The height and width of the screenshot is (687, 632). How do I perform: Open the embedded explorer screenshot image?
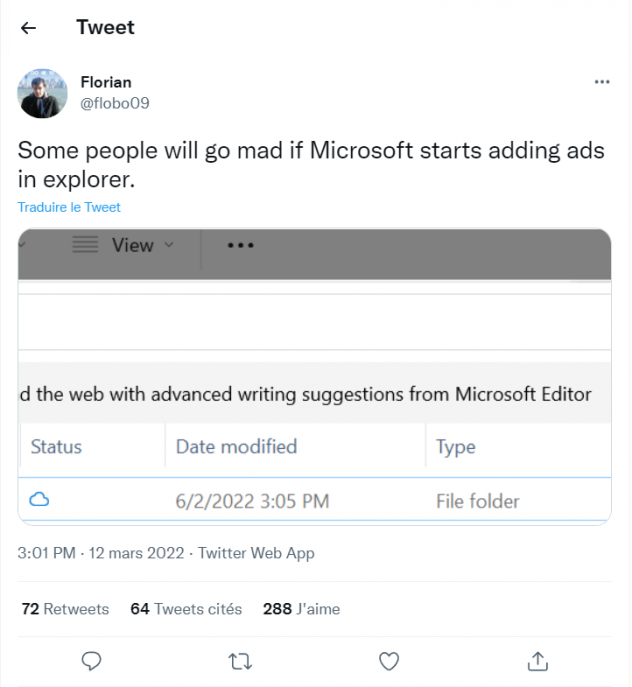tap(315, 400)
